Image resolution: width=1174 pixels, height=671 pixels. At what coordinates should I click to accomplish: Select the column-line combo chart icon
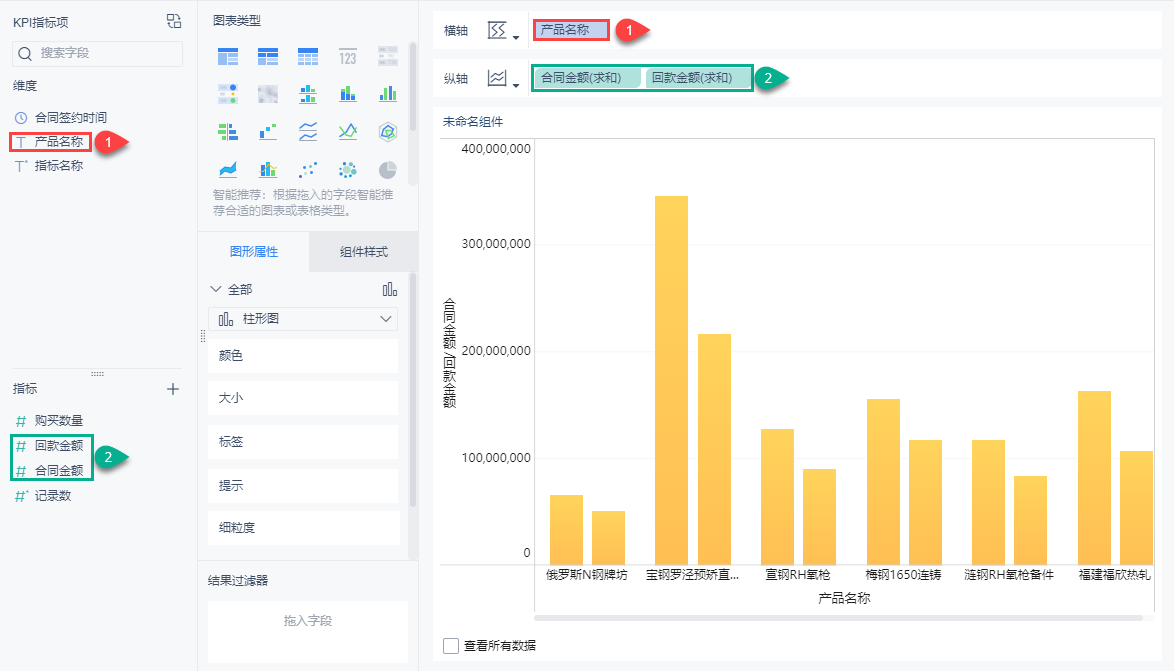click(268, 170)
